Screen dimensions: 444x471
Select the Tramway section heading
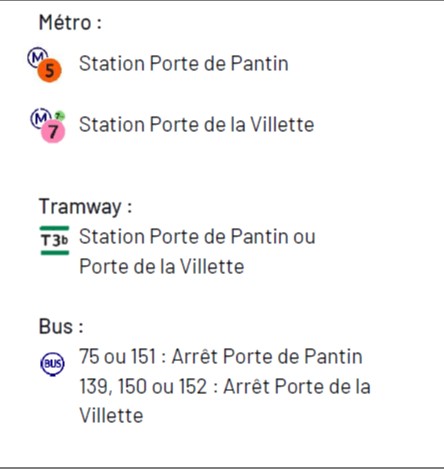(x=85, y=207)
